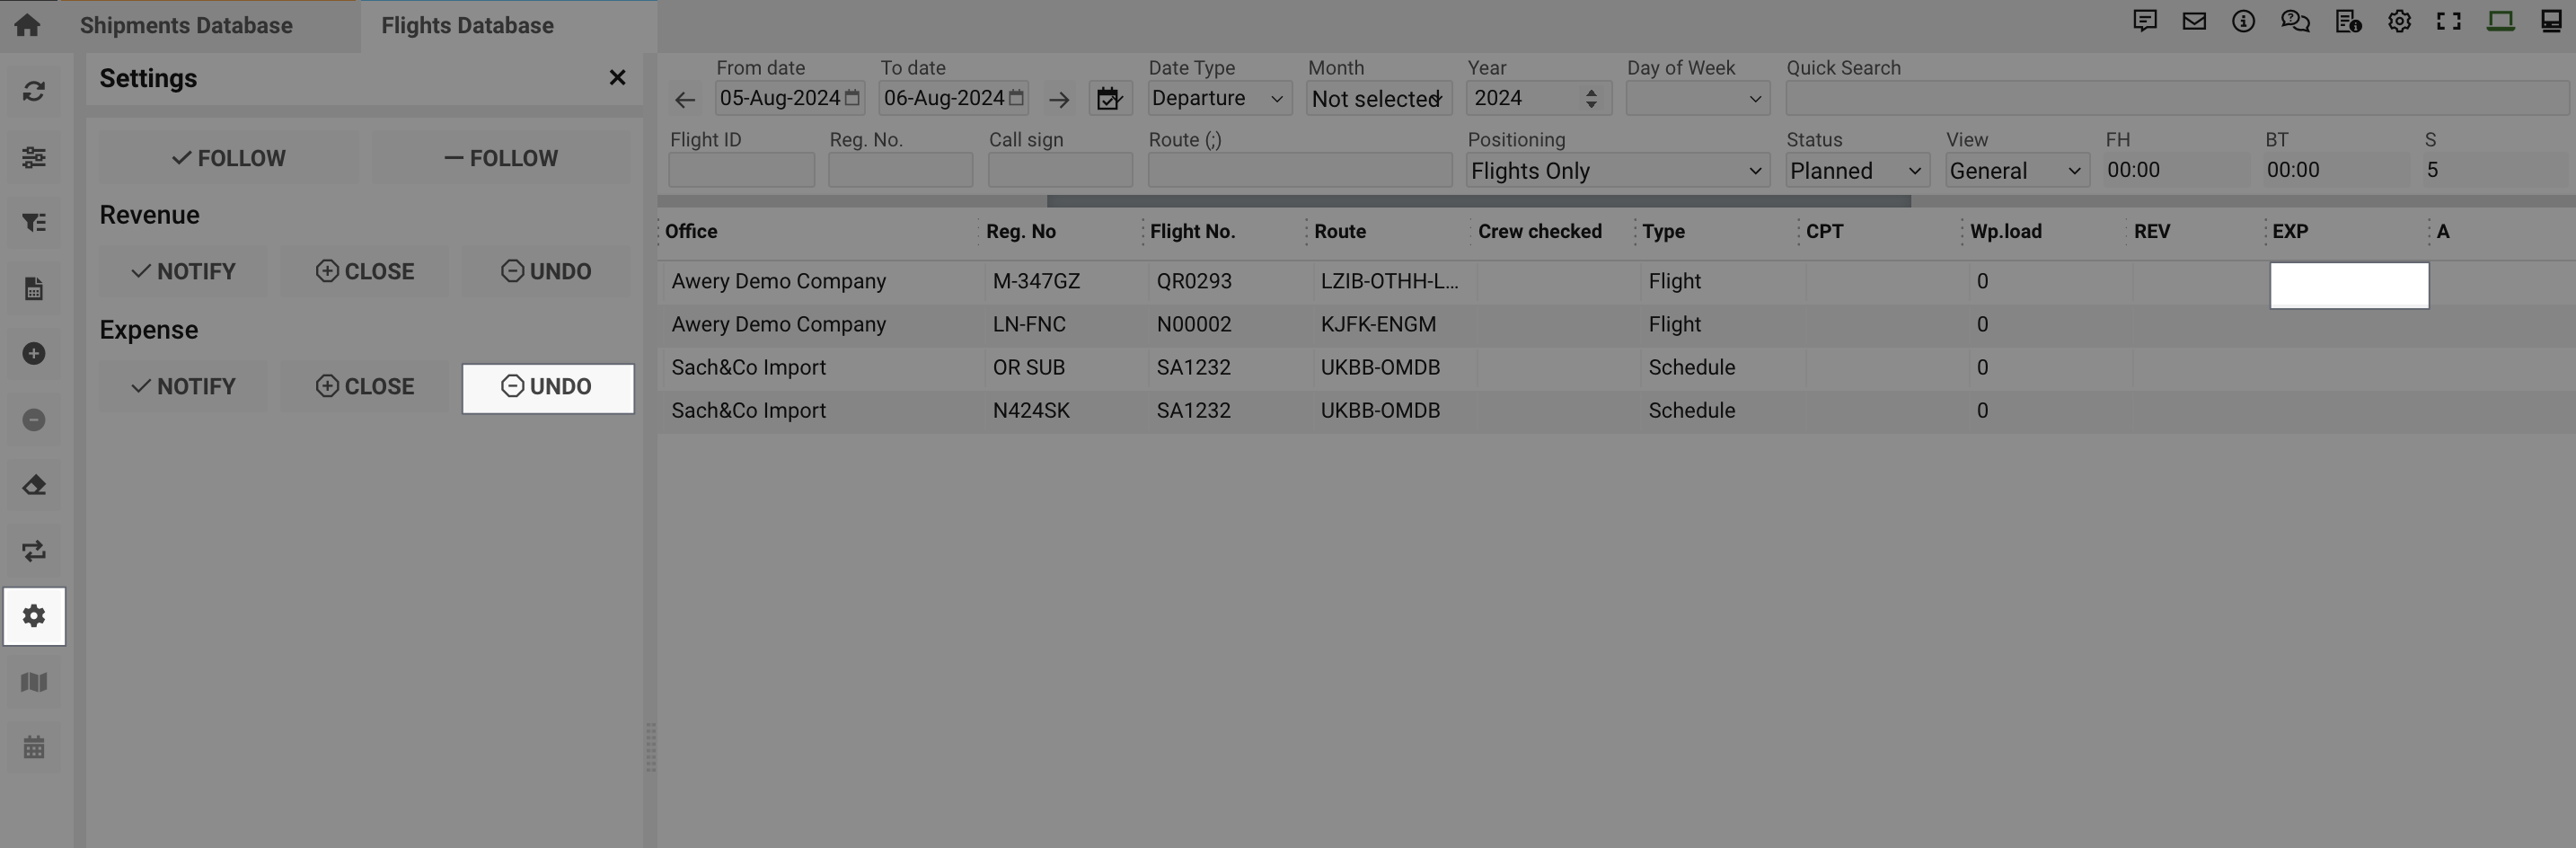Open the mail envelope icon in header
This screenshot has width=2576, height=848.
tap(2194, 21)
